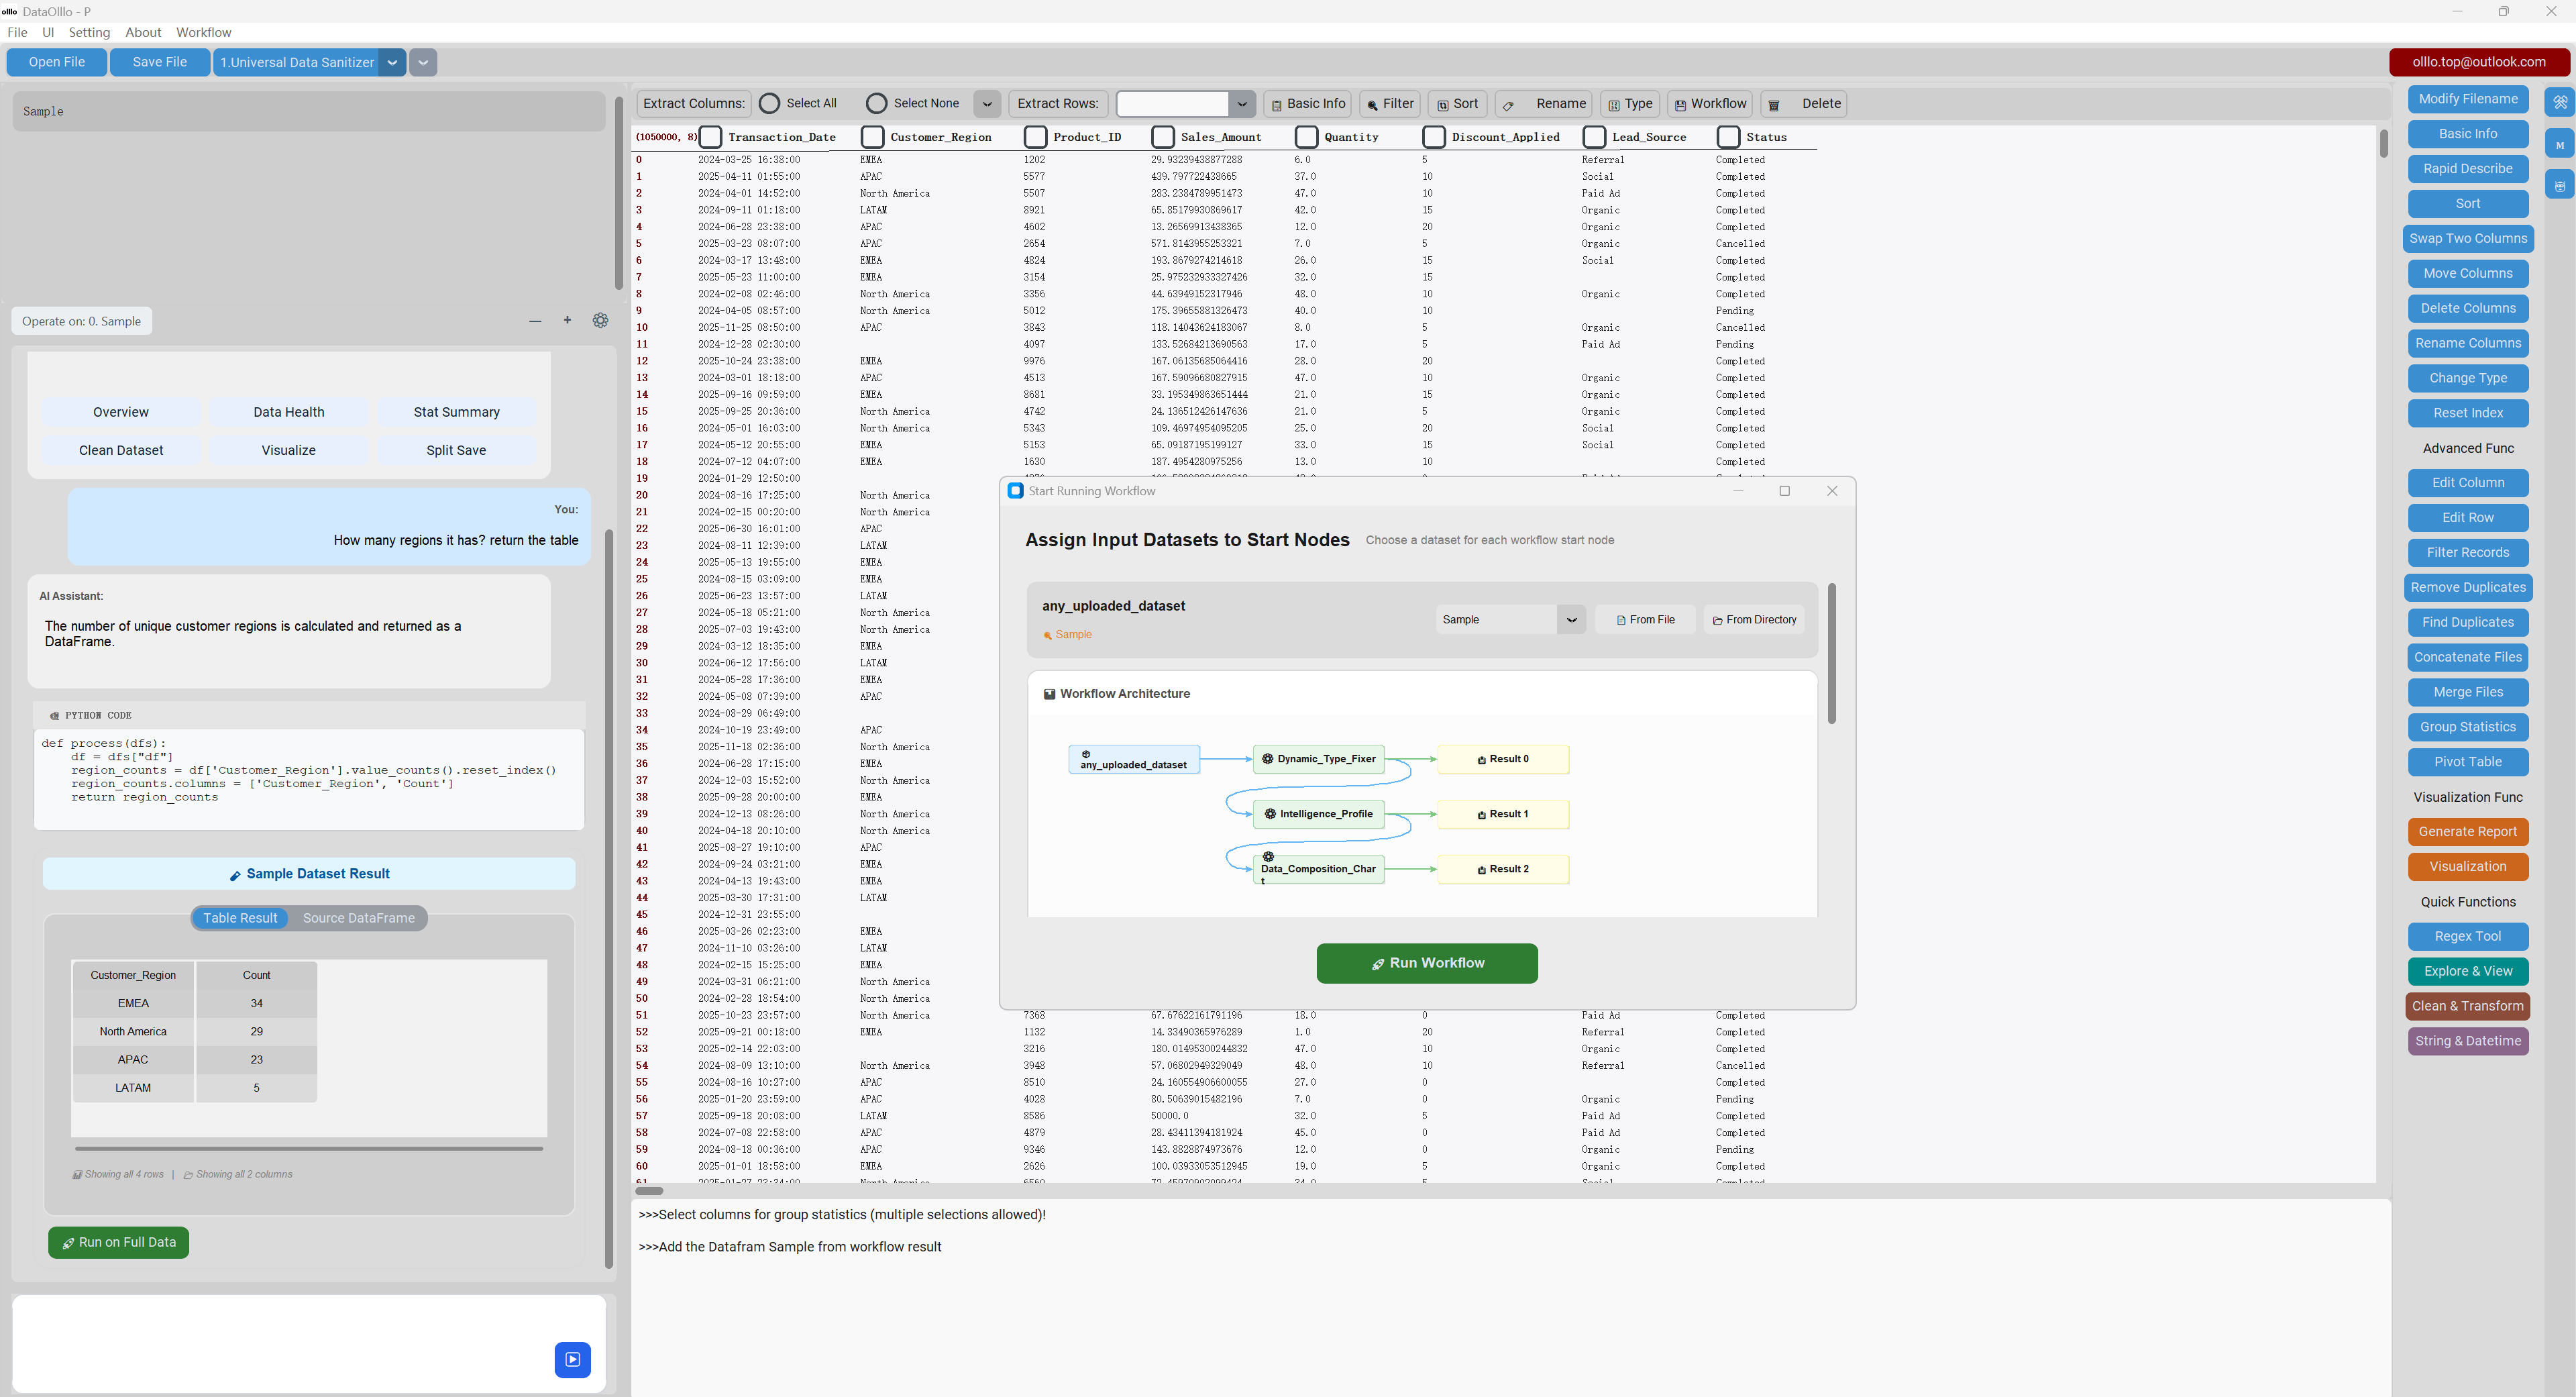Image resolution: width=2576 pixels, height=1397 pixels.
Task: Click the crossed hammers tools icon
Action: click(x=2559, y=102)
